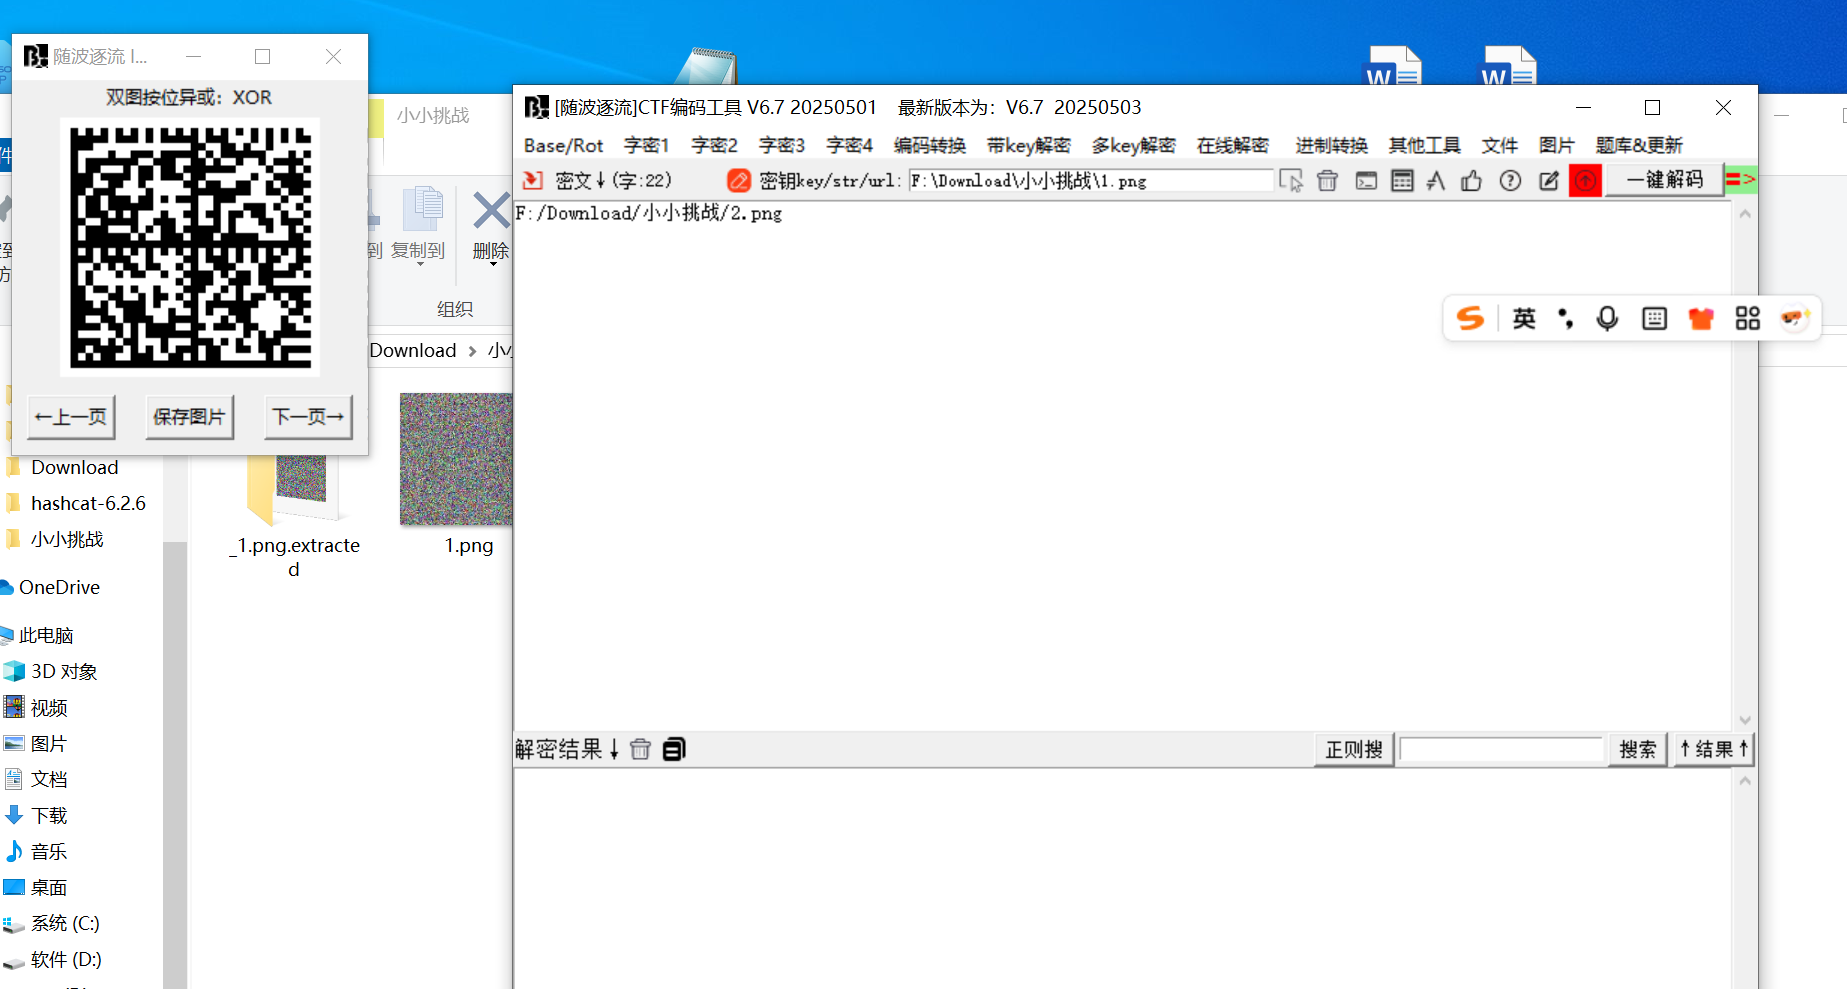Select hashcat-6.2.6 folder in navigation pane

pyautogui.click(x=88, y=503)
